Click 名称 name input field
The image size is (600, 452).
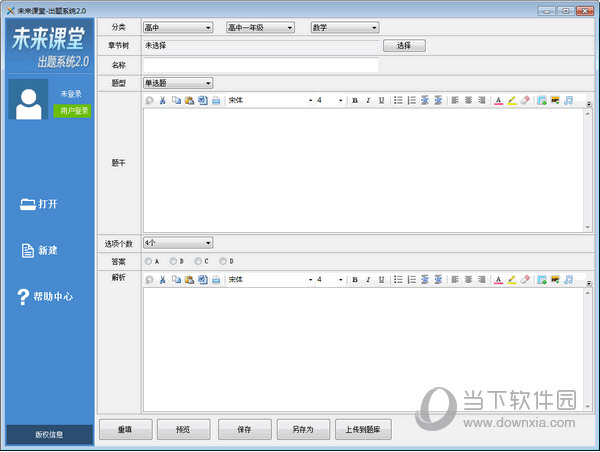click(x=261, y=65)
